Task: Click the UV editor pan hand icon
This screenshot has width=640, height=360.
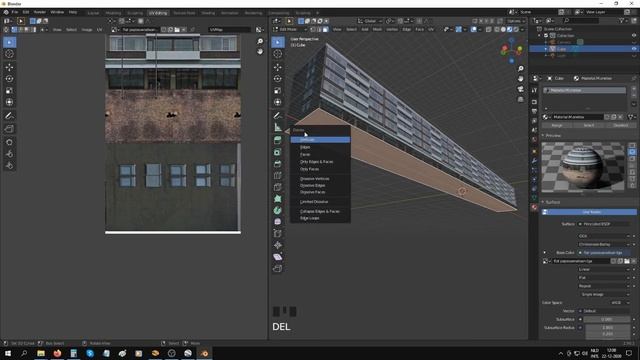Action: point(260,51)
